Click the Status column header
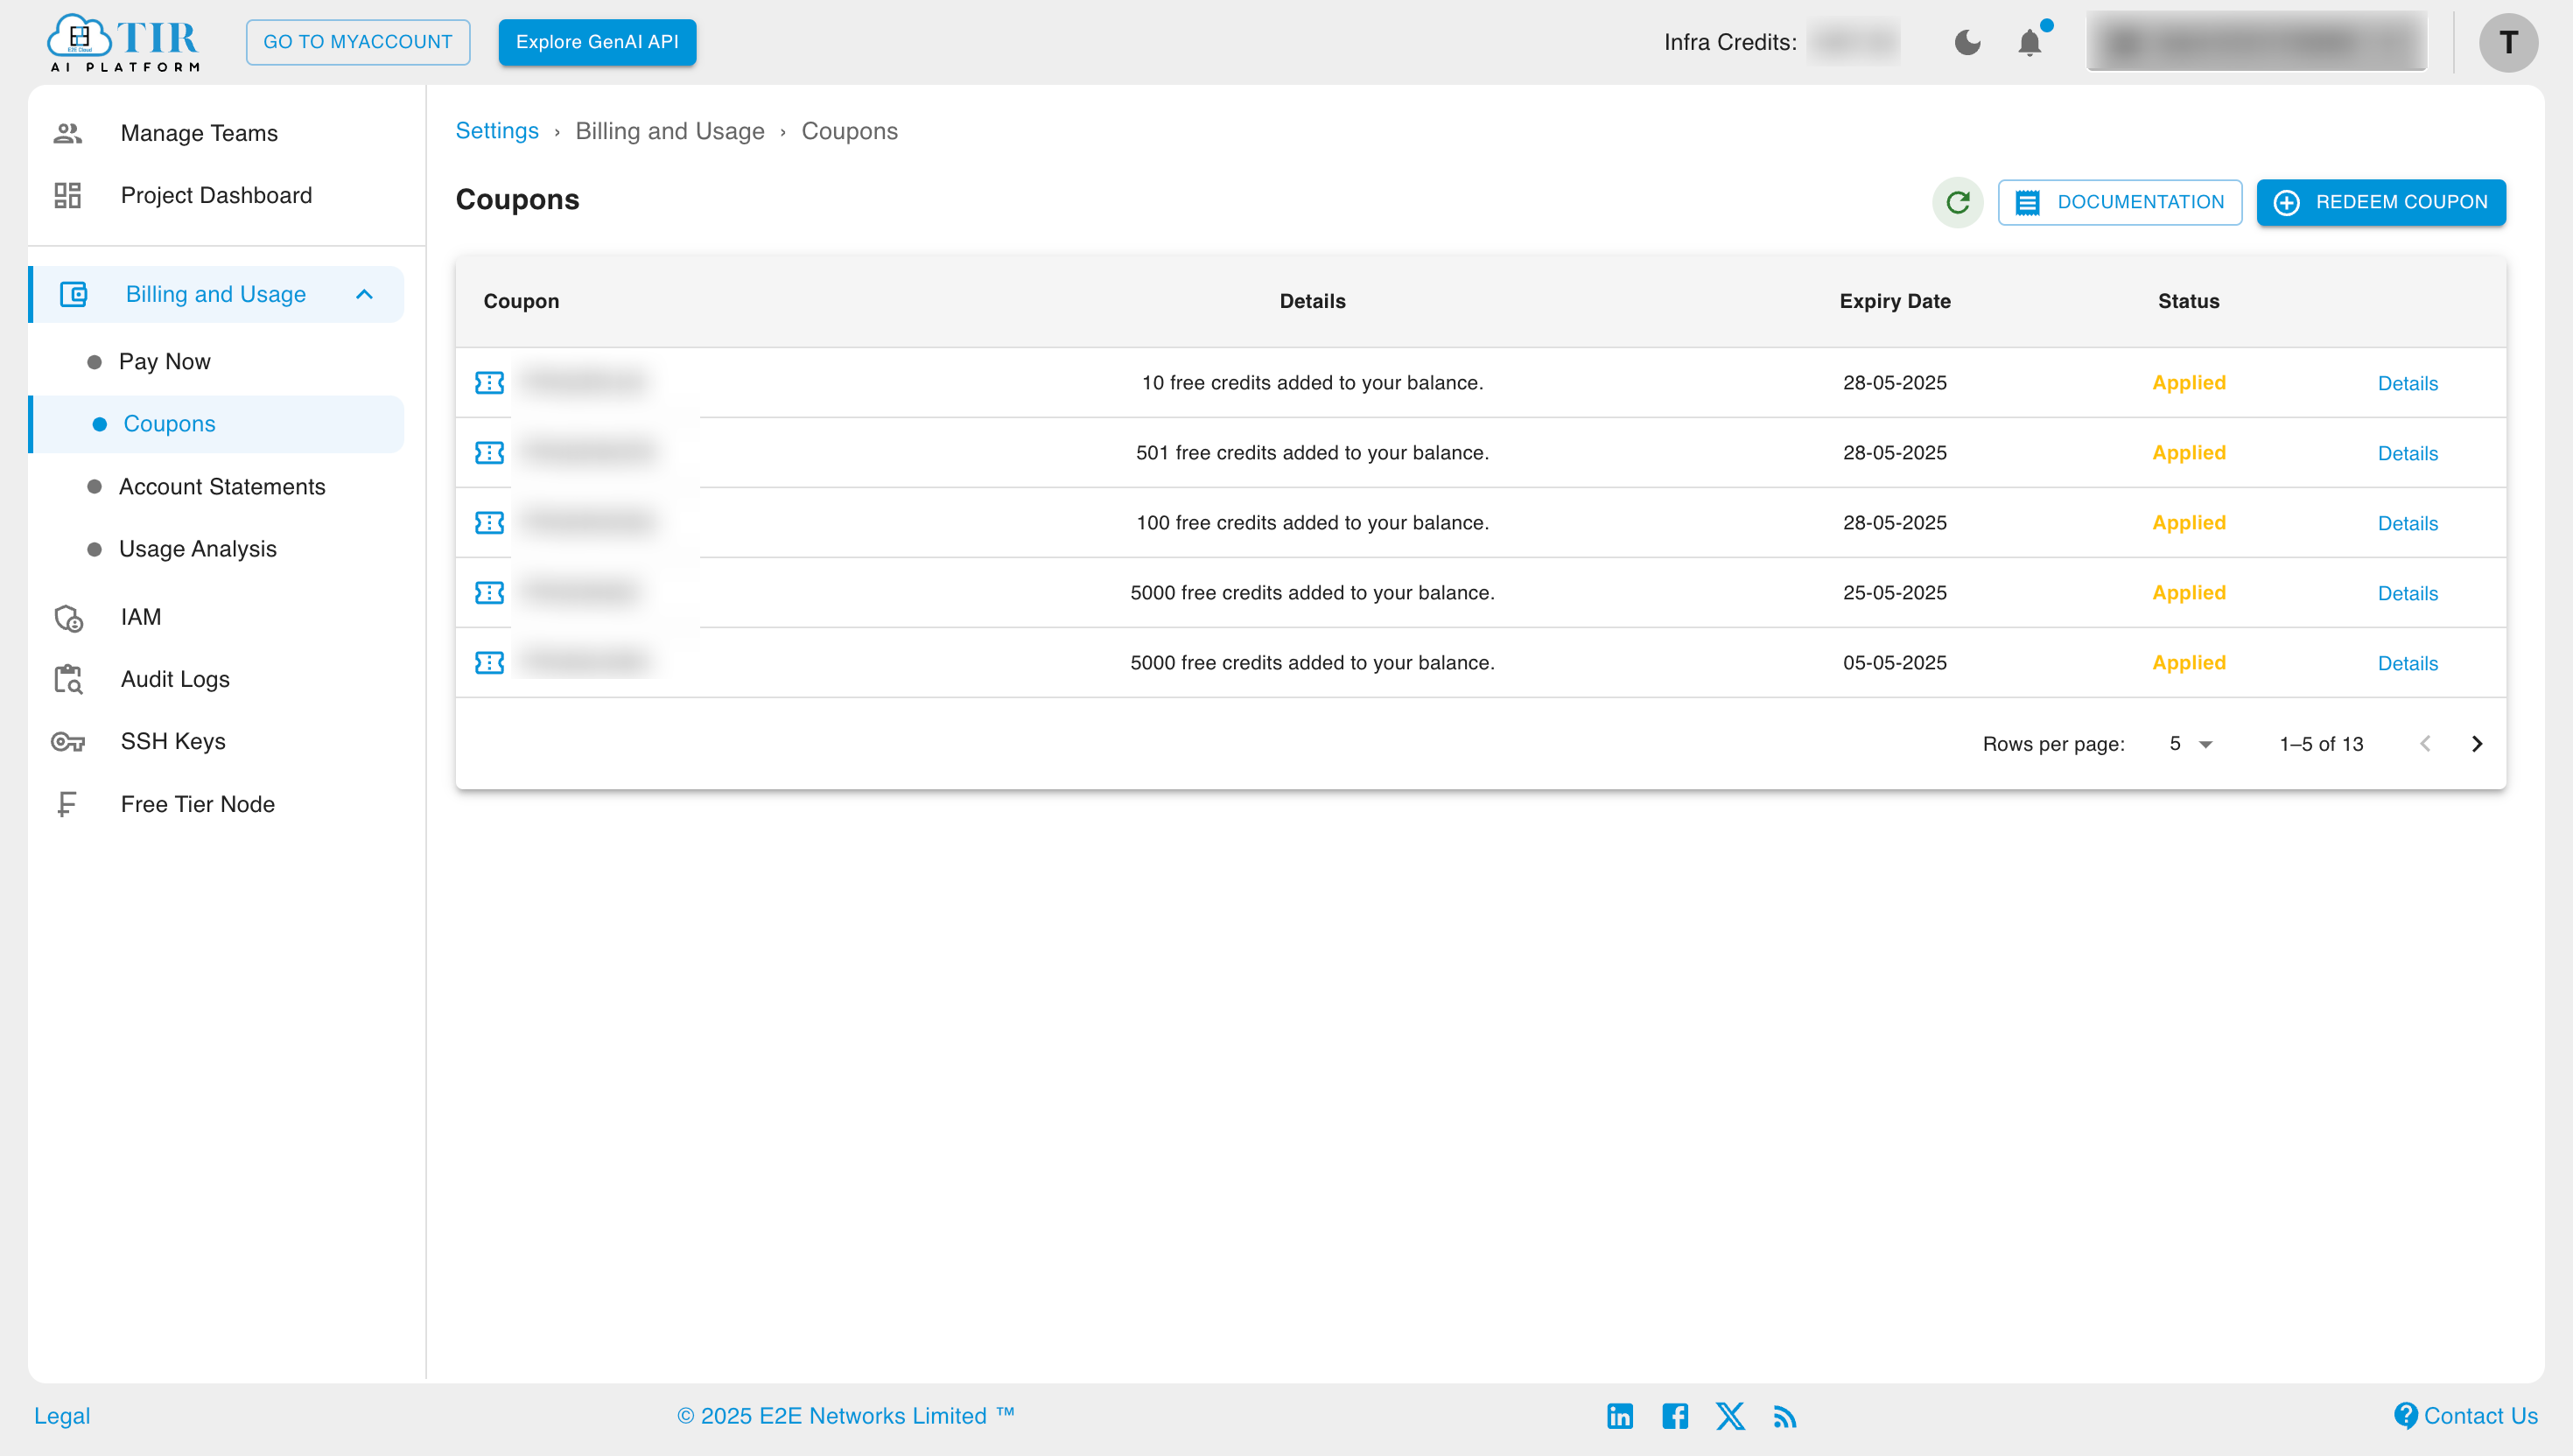2573x1456 pixels. (x=2188, y=301)
